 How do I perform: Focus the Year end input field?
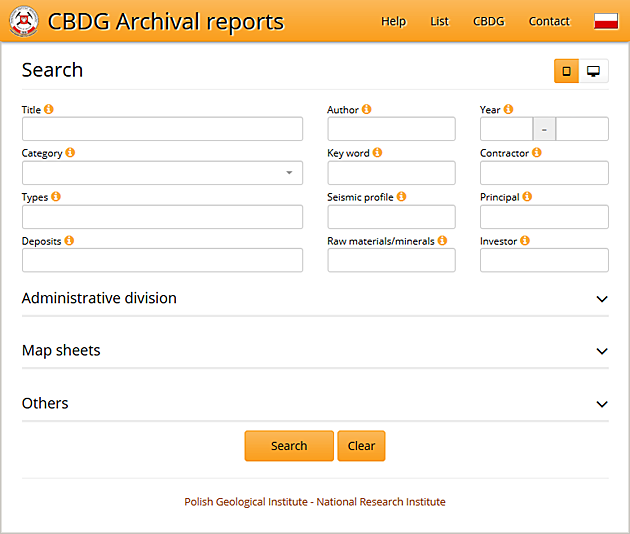click(582, 129)
